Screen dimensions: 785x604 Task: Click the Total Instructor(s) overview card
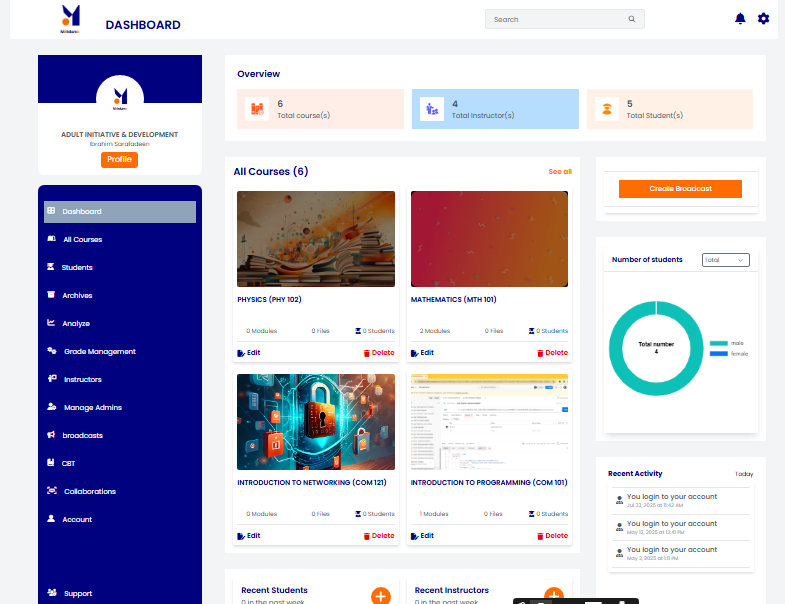click(495, 109)
